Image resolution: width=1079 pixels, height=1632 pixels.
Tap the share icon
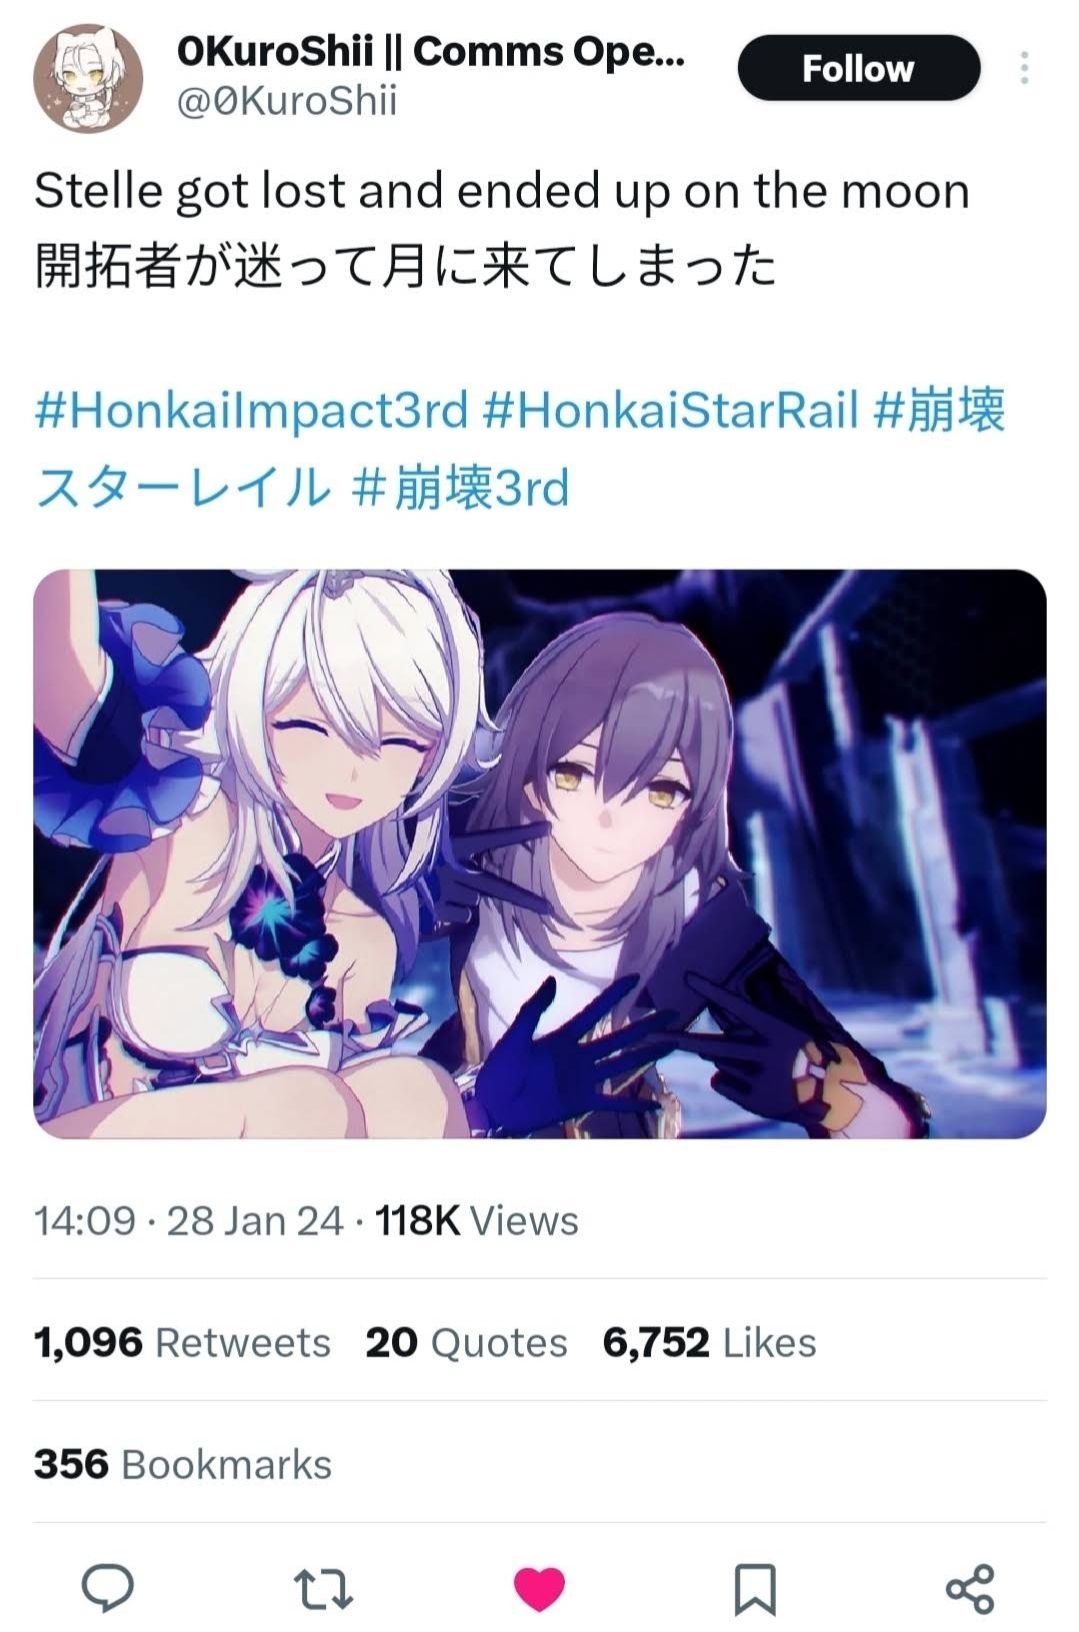click(x=970, y=1588)
